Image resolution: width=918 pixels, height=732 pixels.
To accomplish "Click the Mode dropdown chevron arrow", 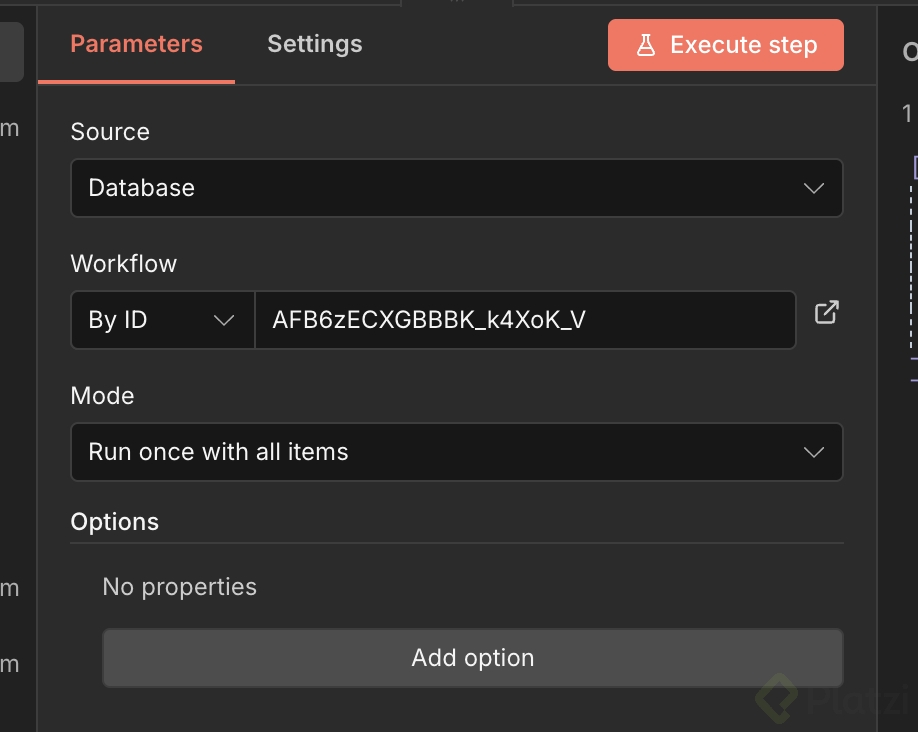I will click(x=814, y=452).
